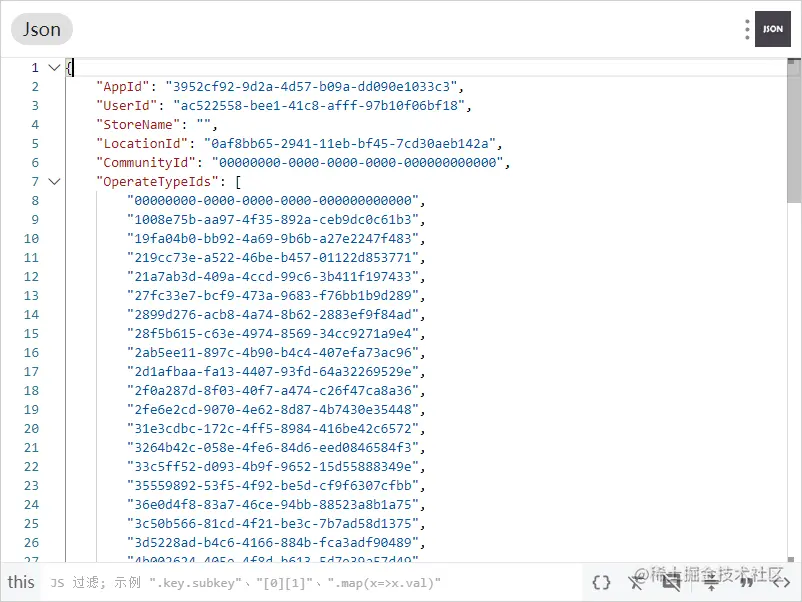Click the value 31e3cdbc-172c-4ff5-8984-416be42c6572

pos(273,429)
